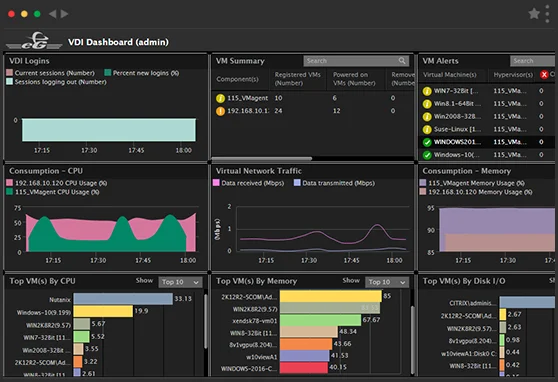Toggle Data received legend item
Screen dimensions: 558x382
point(248,183)
